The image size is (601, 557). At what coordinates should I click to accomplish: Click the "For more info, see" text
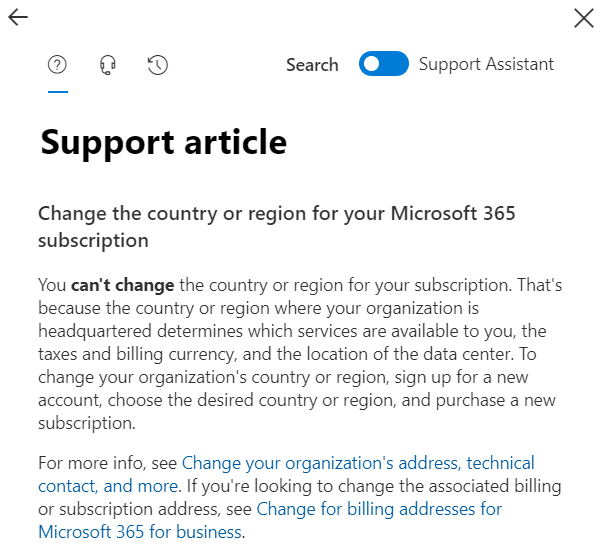(107, 463)
